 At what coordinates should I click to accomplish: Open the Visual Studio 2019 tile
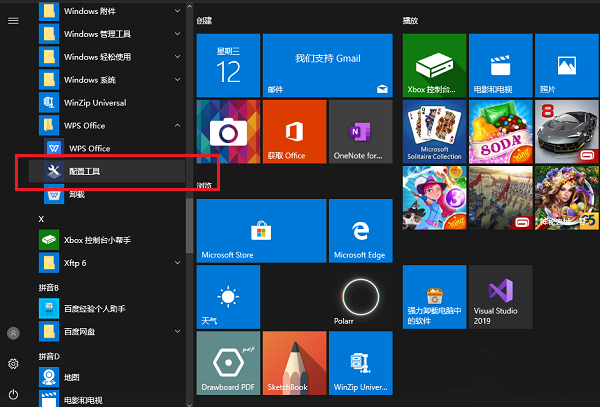click(500, 297)
